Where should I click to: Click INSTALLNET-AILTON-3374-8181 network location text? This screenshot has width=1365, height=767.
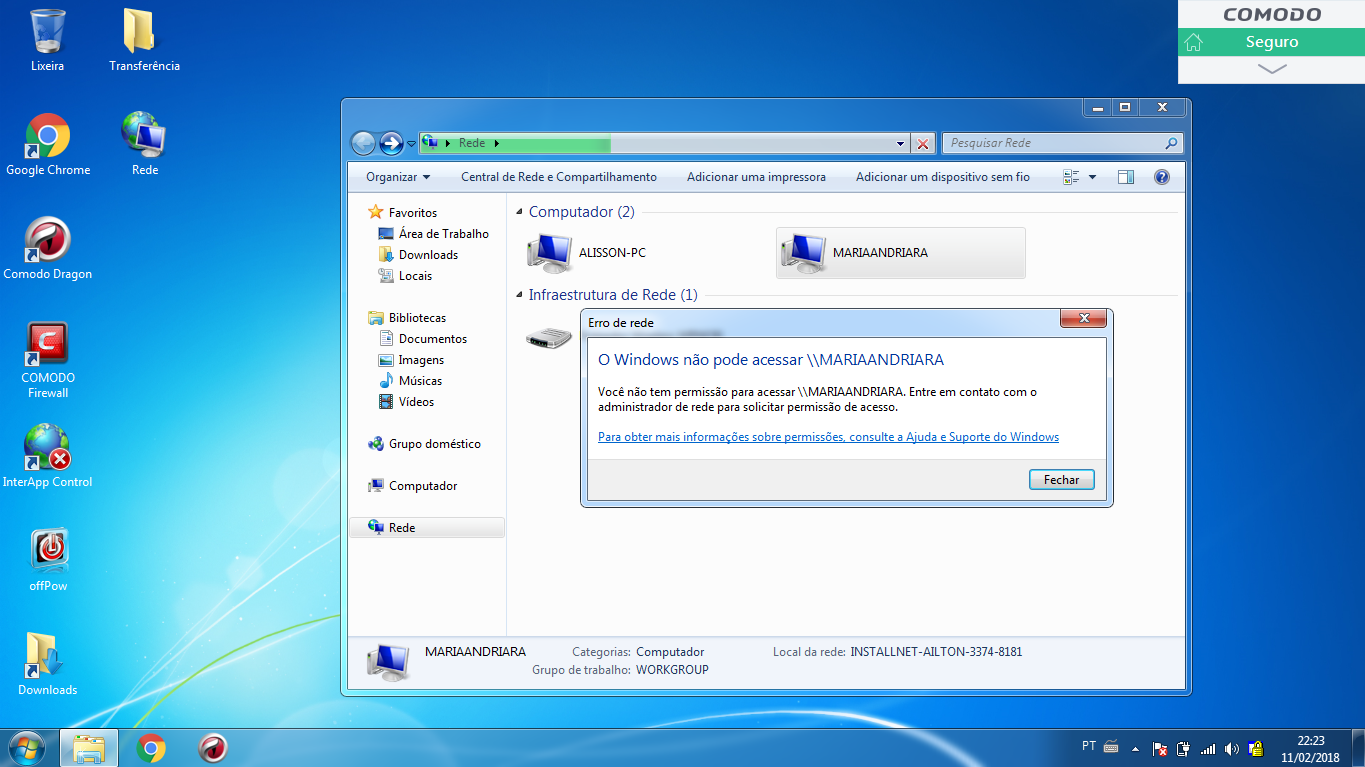point(936,652)
